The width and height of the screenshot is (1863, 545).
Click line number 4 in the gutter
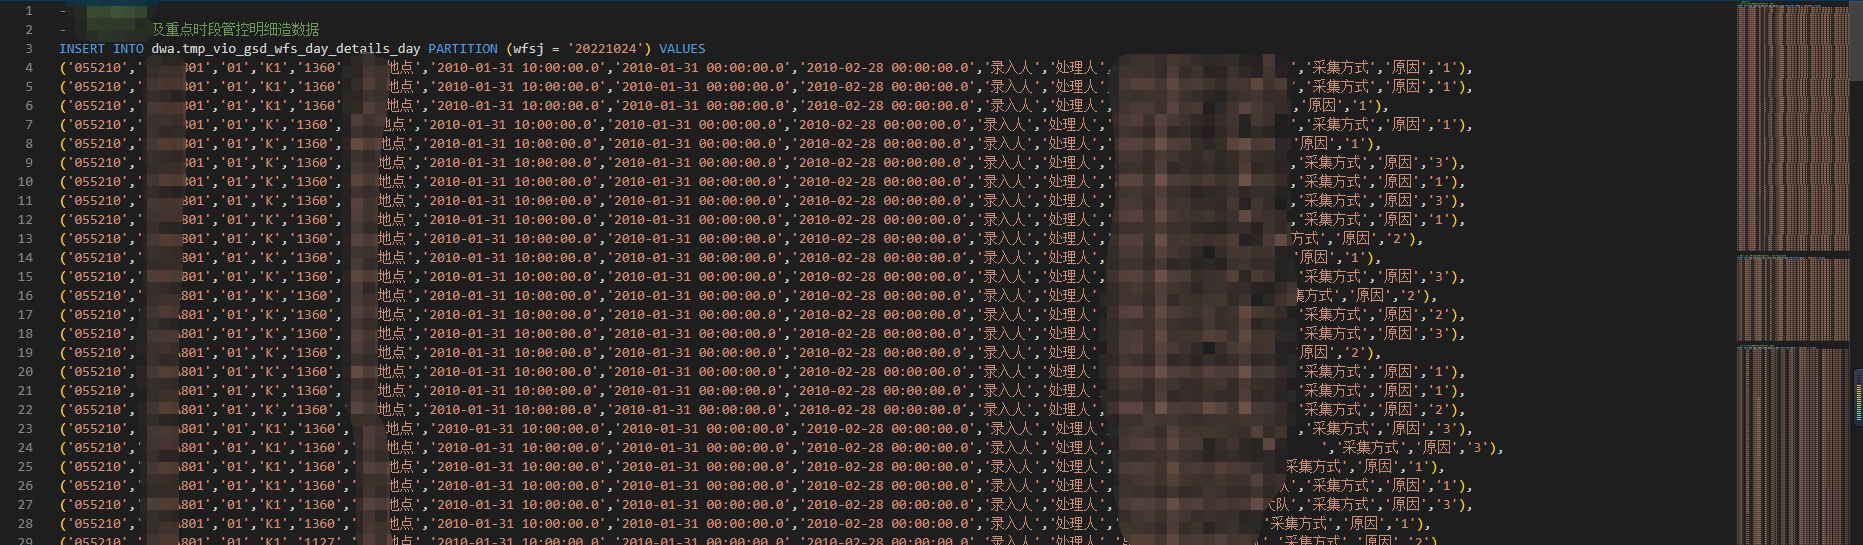[x=29, y=67]
